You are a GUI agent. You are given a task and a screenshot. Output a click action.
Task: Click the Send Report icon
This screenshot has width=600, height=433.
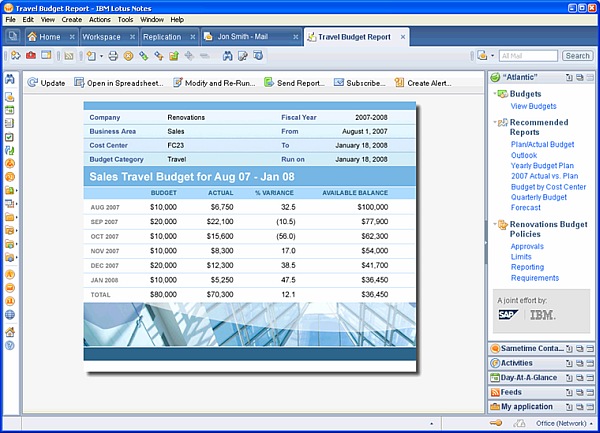pyautogui.click(x=269, y=83)
